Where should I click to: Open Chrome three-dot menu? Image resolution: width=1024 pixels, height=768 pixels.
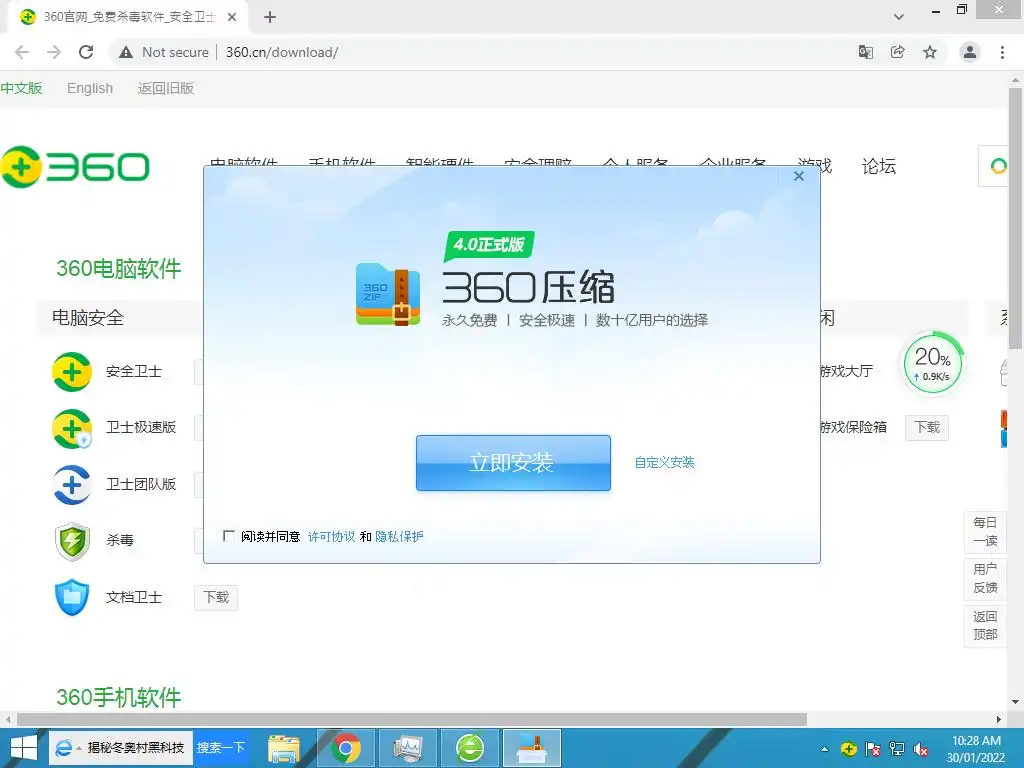(x=1002, y=52)
